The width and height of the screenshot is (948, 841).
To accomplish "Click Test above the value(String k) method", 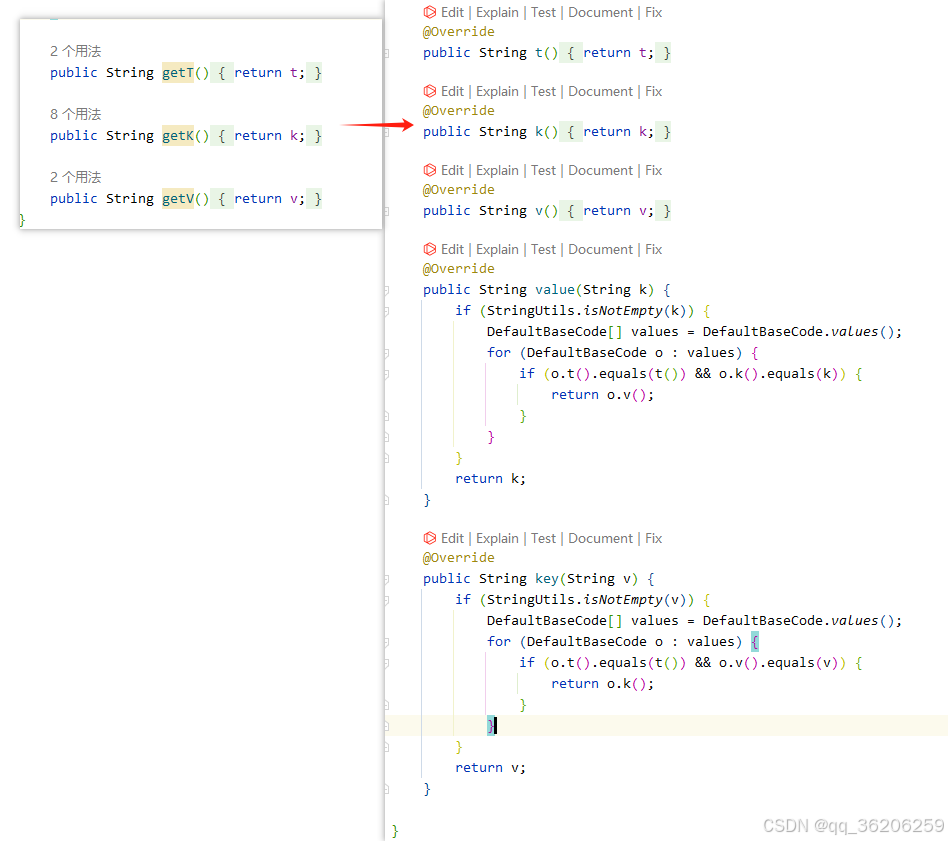I will [x=543, y=249].
